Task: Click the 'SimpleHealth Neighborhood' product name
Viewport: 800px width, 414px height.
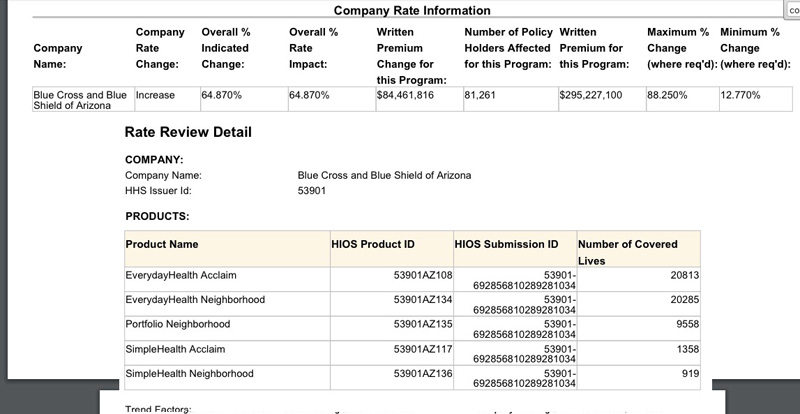Action: pos(189,374)
